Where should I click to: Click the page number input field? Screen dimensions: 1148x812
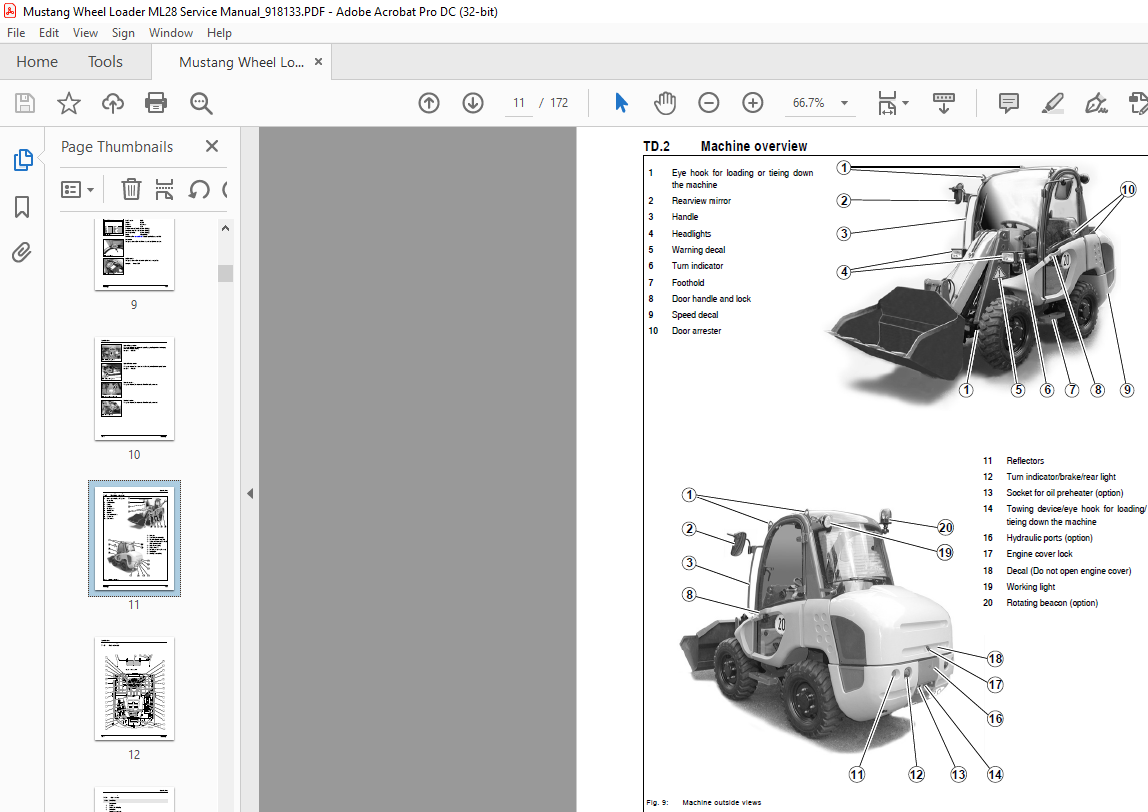coord(519,103)
